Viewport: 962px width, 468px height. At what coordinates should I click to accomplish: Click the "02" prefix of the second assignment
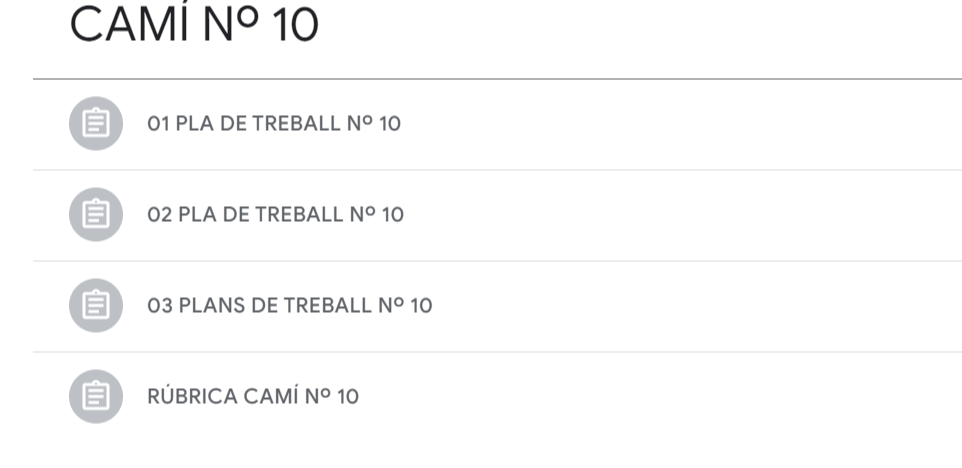pyautogui.click(x=160, y=214)
